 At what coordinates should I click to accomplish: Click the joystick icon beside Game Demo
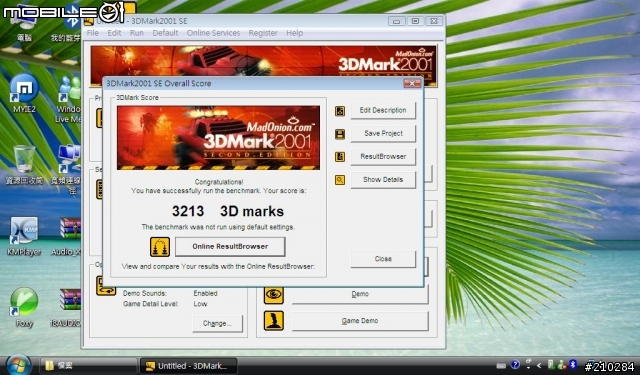(273, 321)
